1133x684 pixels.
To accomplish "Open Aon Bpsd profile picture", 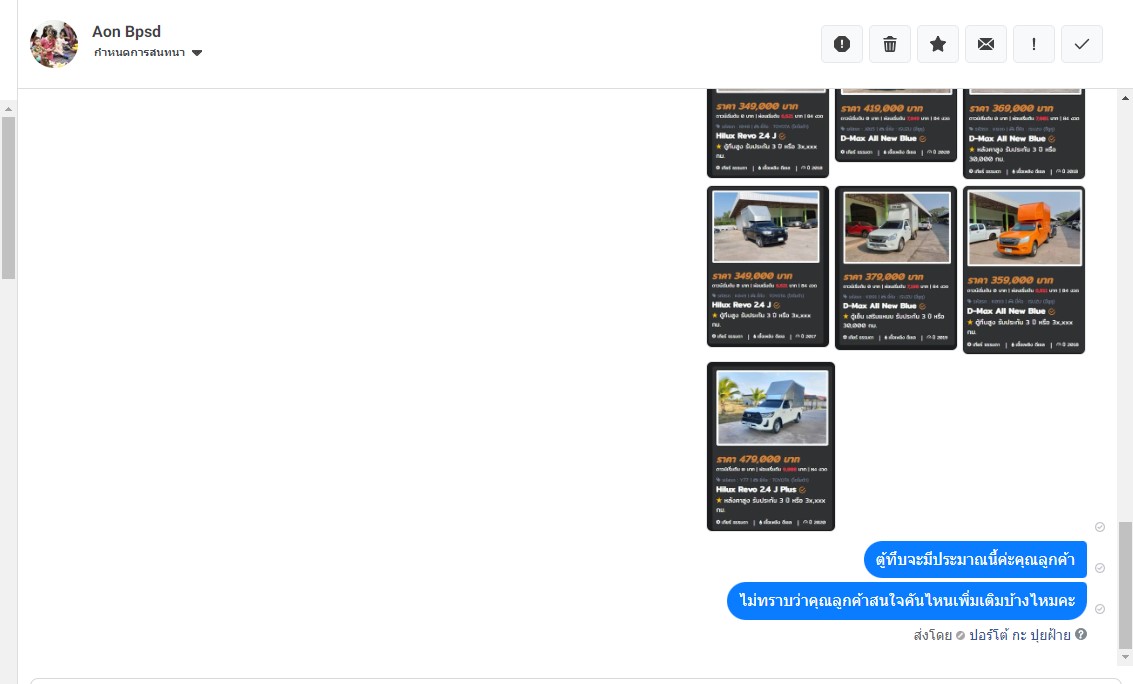I will click(x=53, y=44).
